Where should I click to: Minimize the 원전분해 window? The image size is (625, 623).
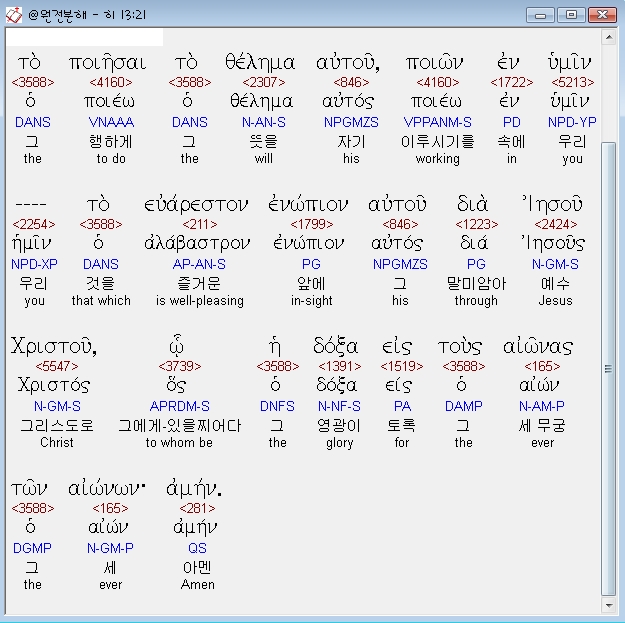point(540,15)
